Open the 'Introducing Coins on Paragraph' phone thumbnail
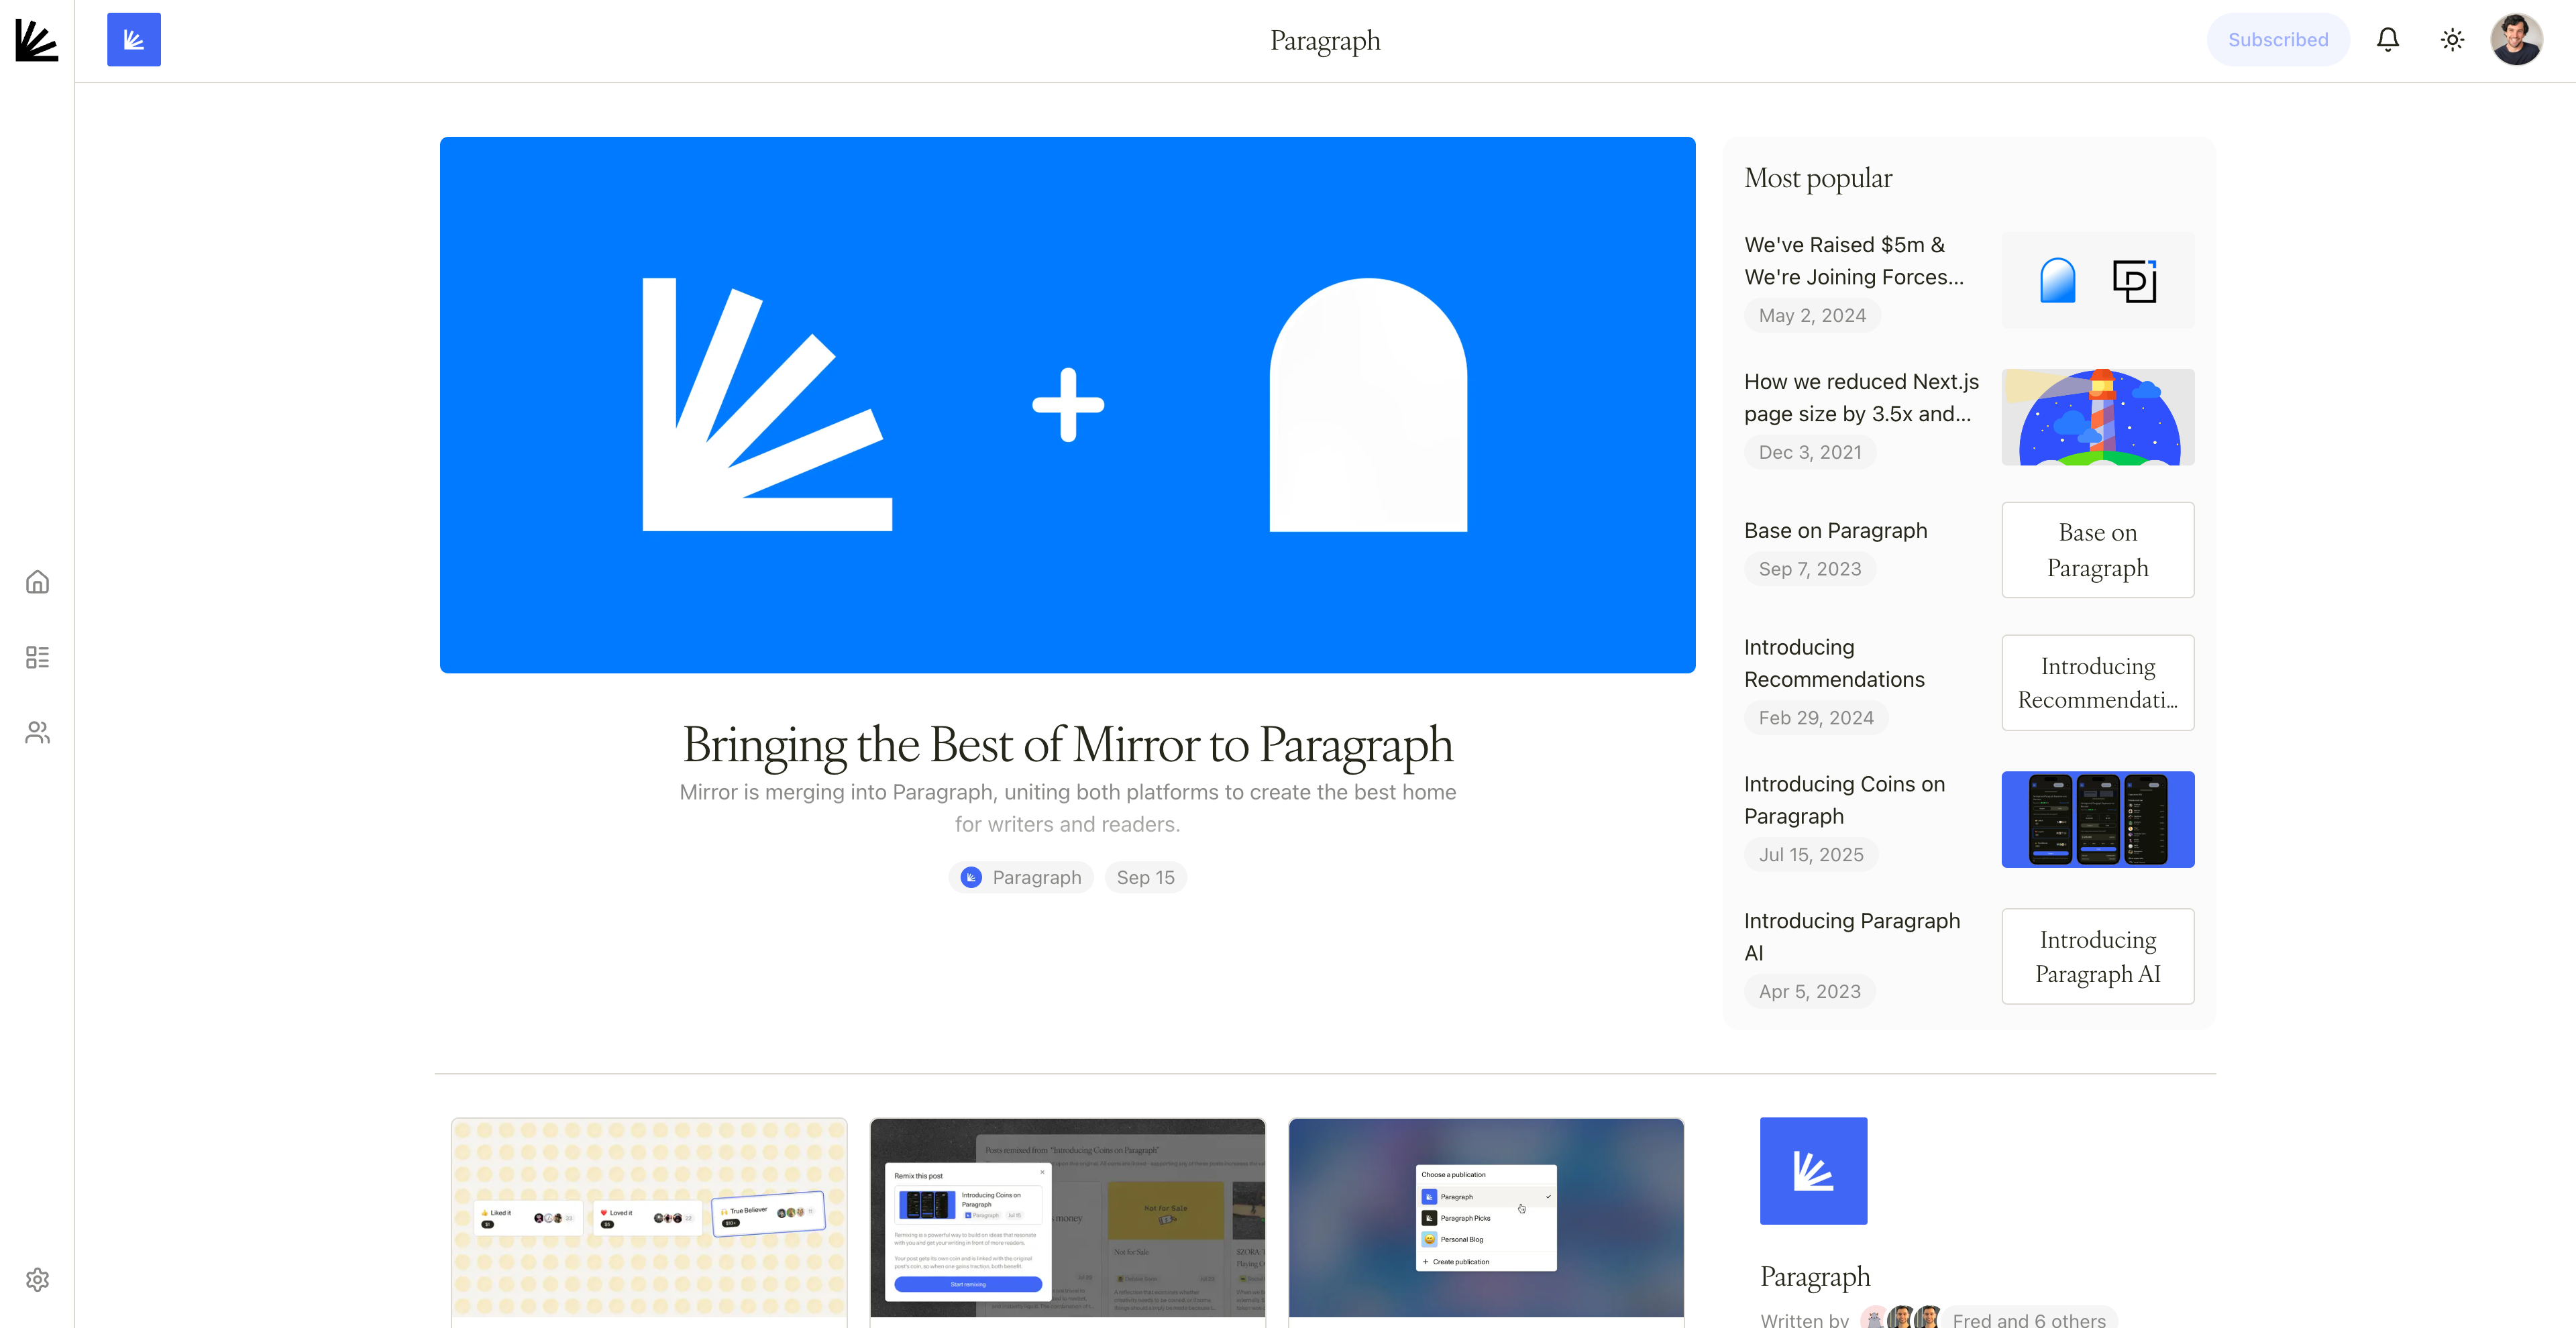Screen dimensions: 2576x1328 (2097, 819)
